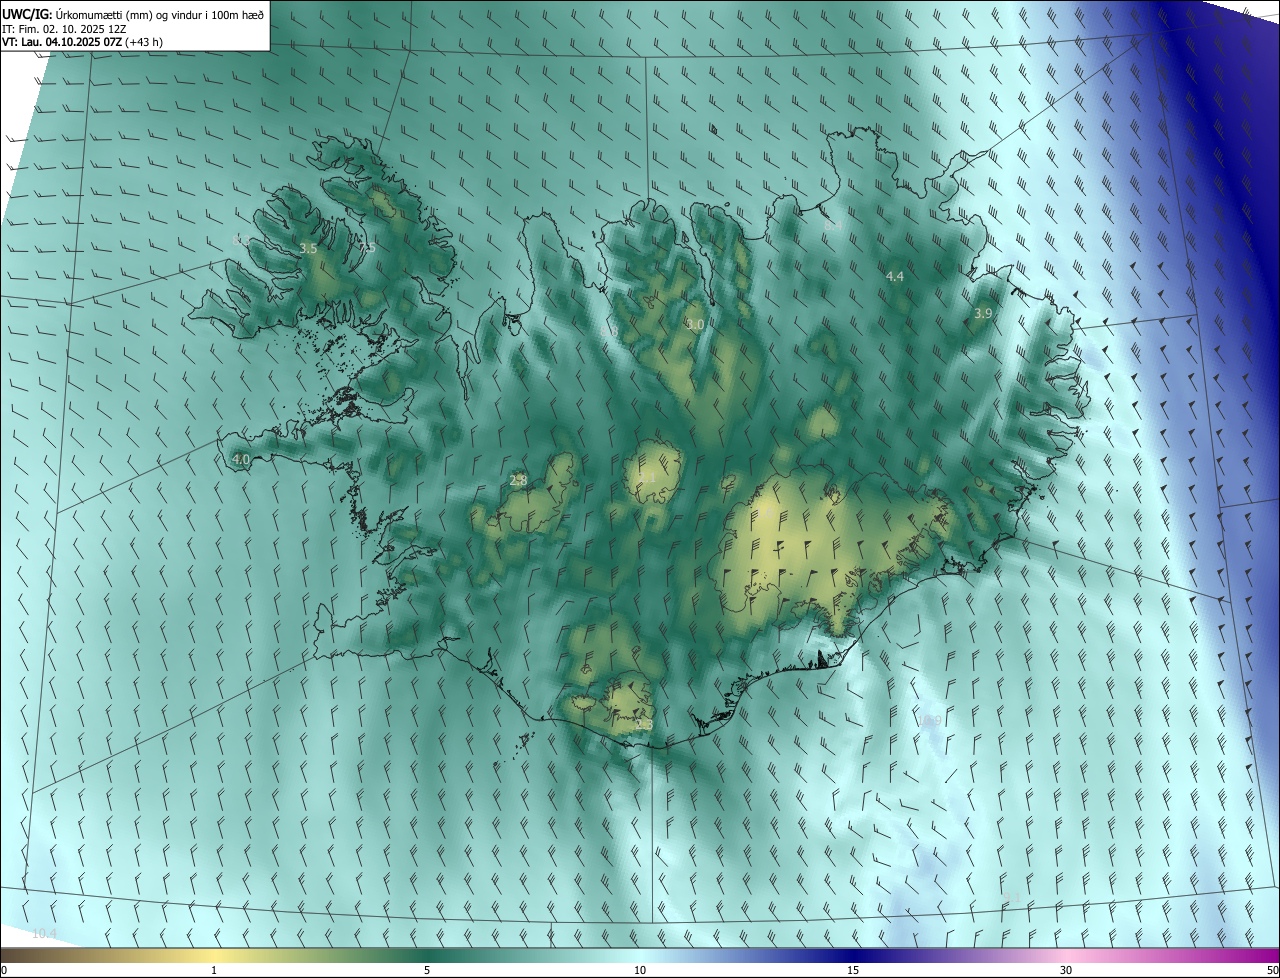1280x978 pixels.
Task: Click the 15 label on the color scale
Action: (x=853, y=970)
